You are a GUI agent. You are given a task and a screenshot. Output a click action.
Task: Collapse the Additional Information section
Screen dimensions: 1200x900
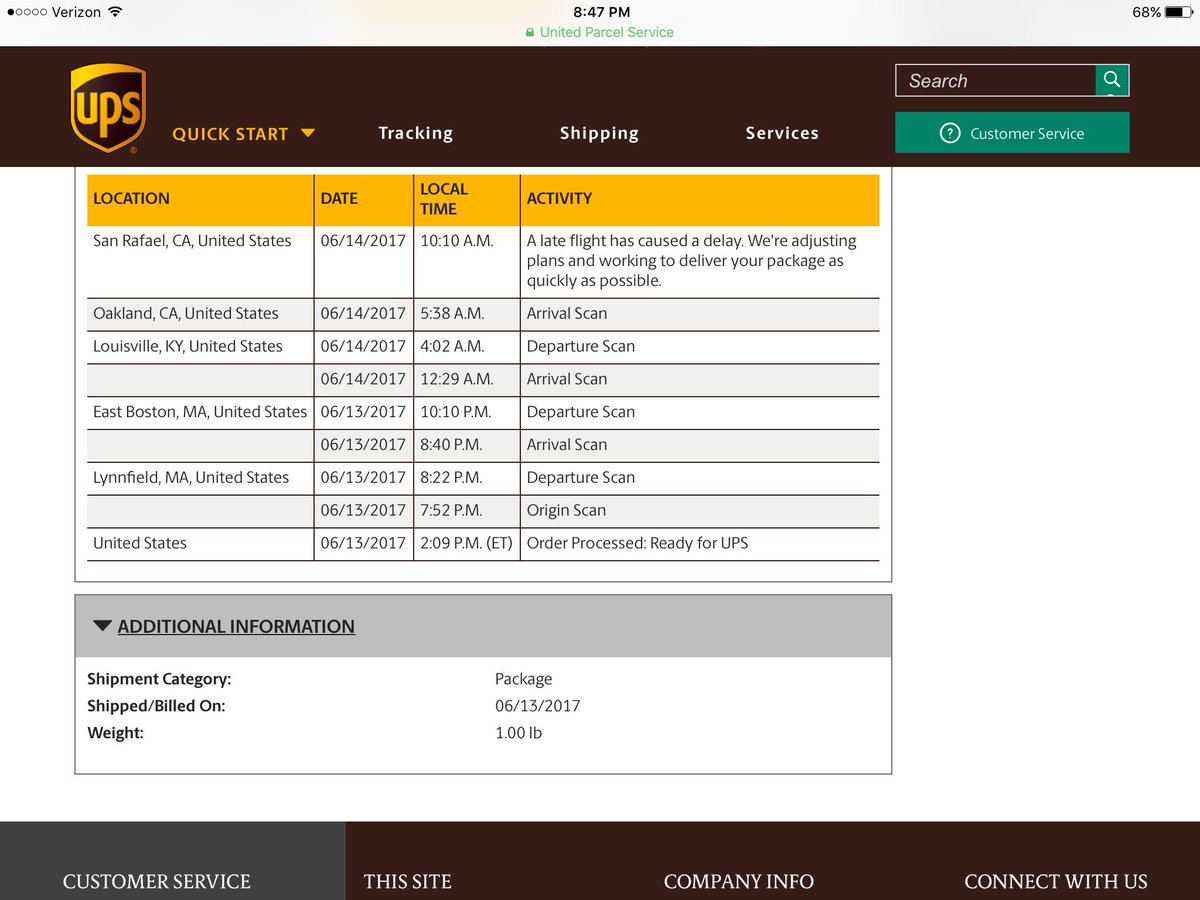(x=102, y=626)
